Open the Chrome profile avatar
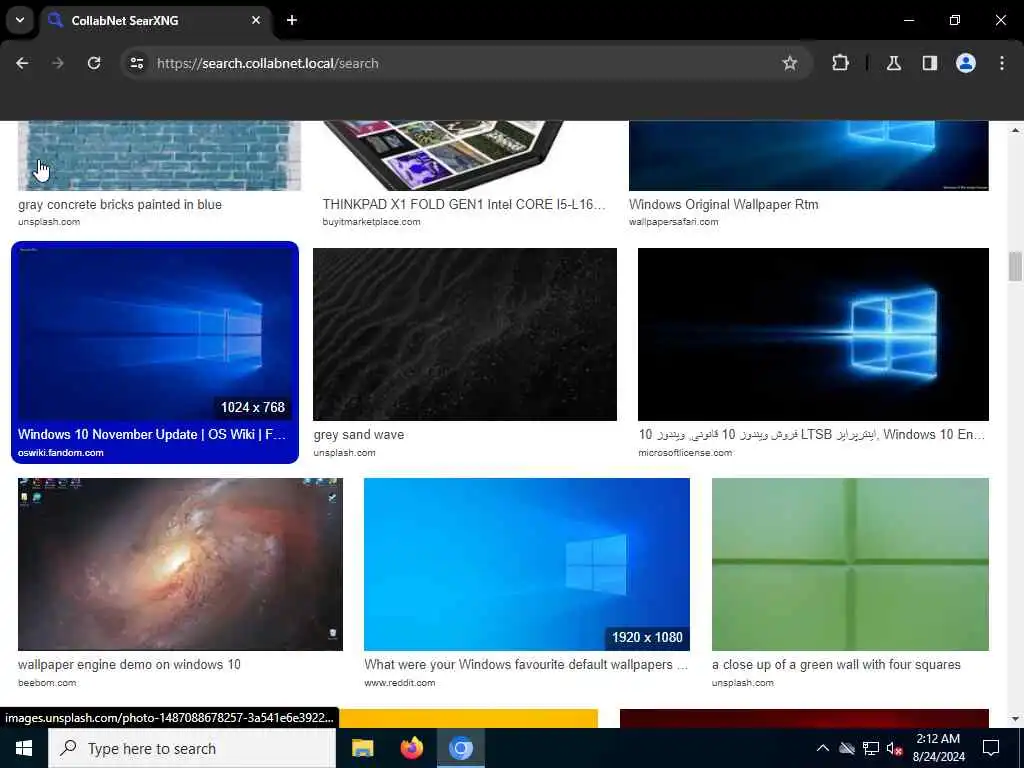Viewport: 1024px width, 768px height. tap(966, 63)
